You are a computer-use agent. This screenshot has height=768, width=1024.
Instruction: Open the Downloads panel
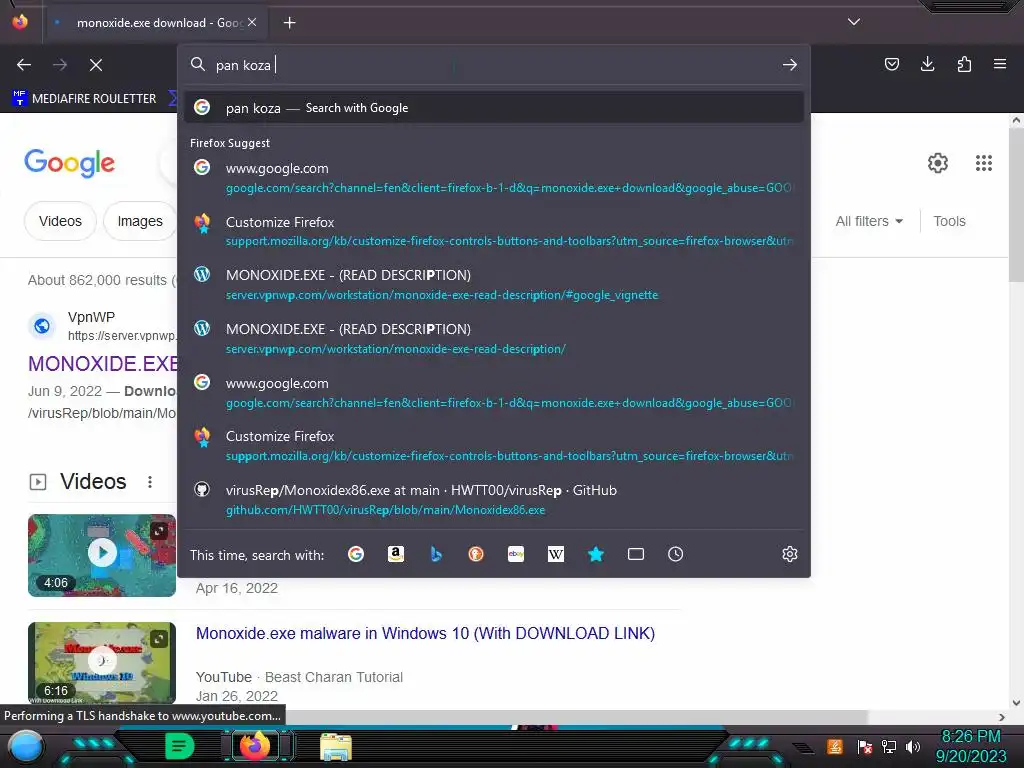927,64
